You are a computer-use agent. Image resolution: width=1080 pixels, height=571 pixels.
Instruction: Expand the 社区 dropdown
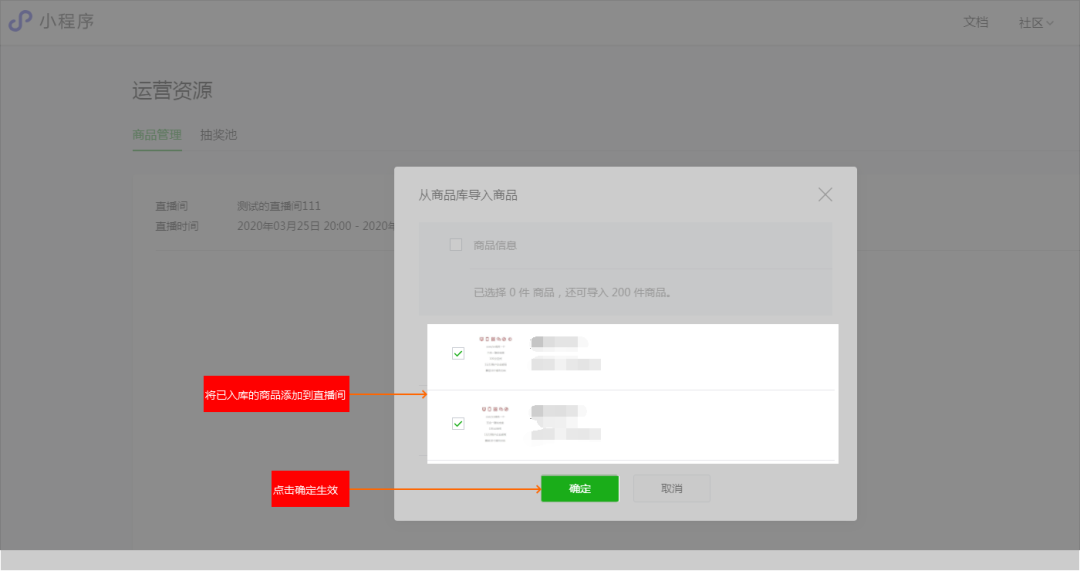click(x=1036, y=23)
